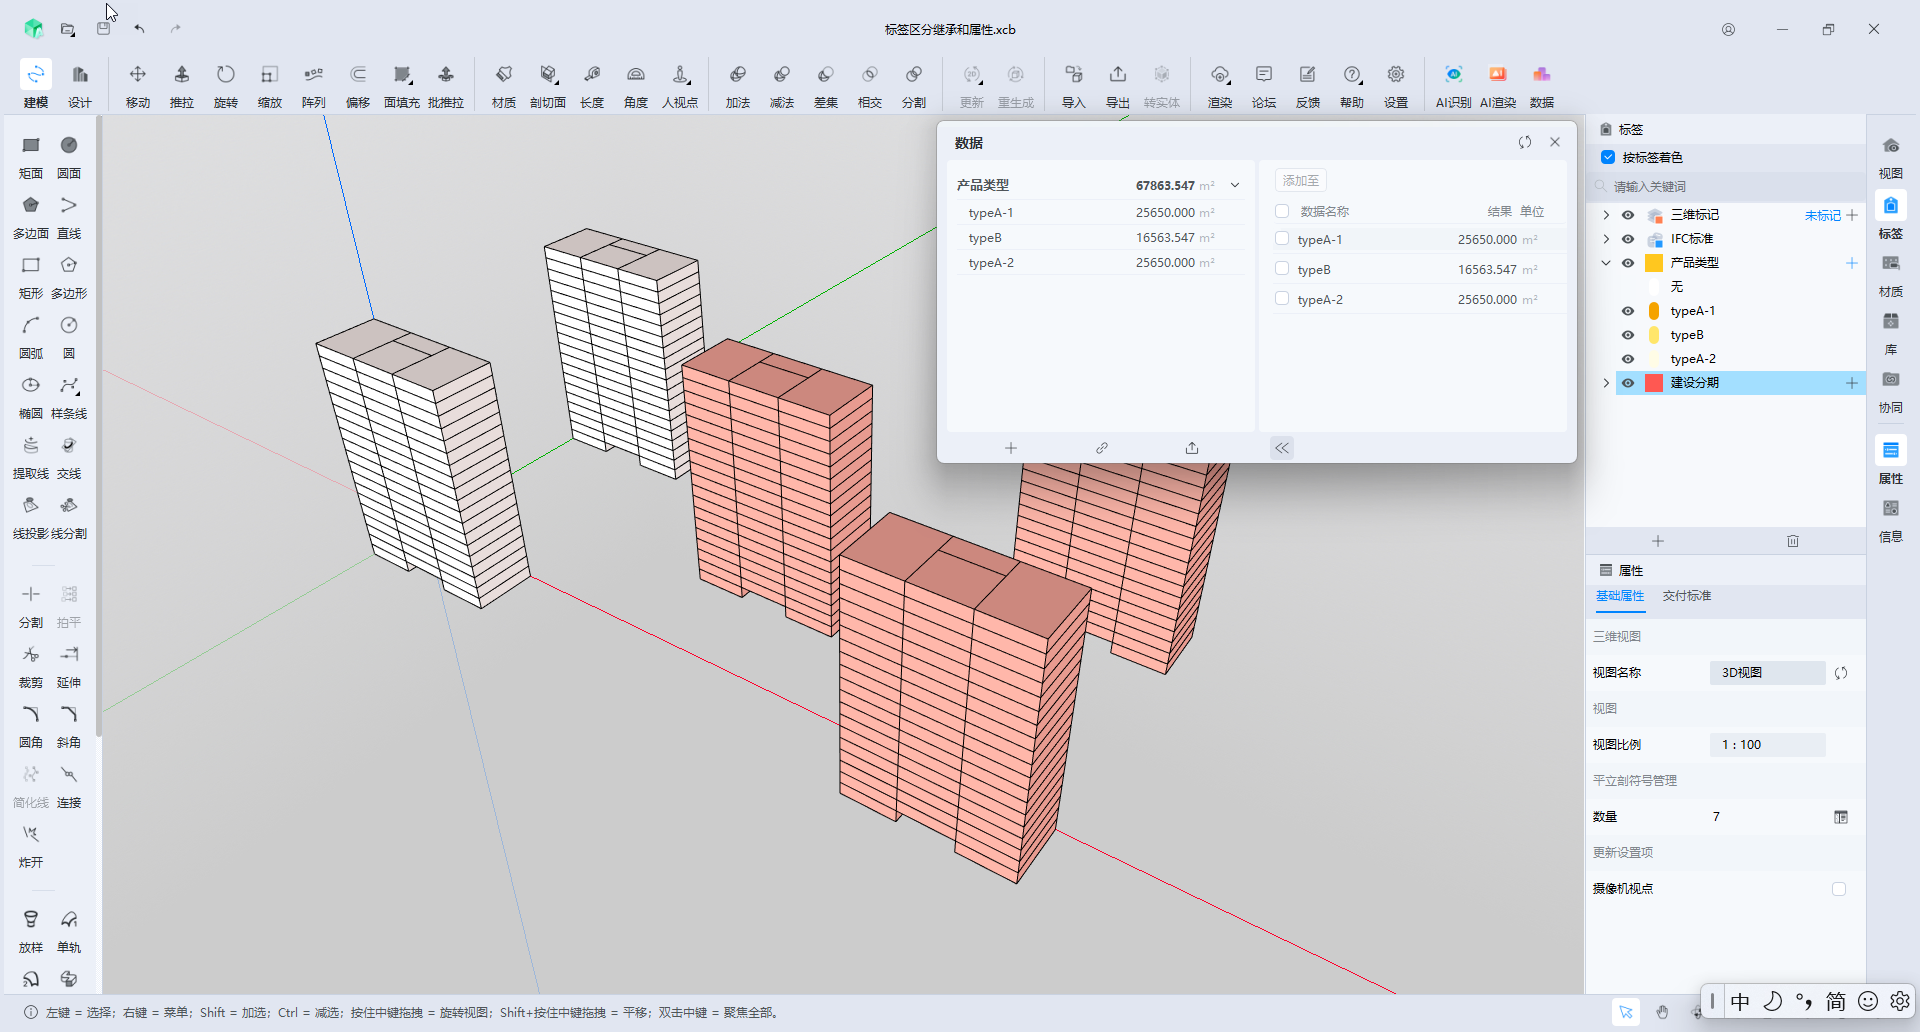Click the red 建设分期 color swatch

click(1654, 383)
